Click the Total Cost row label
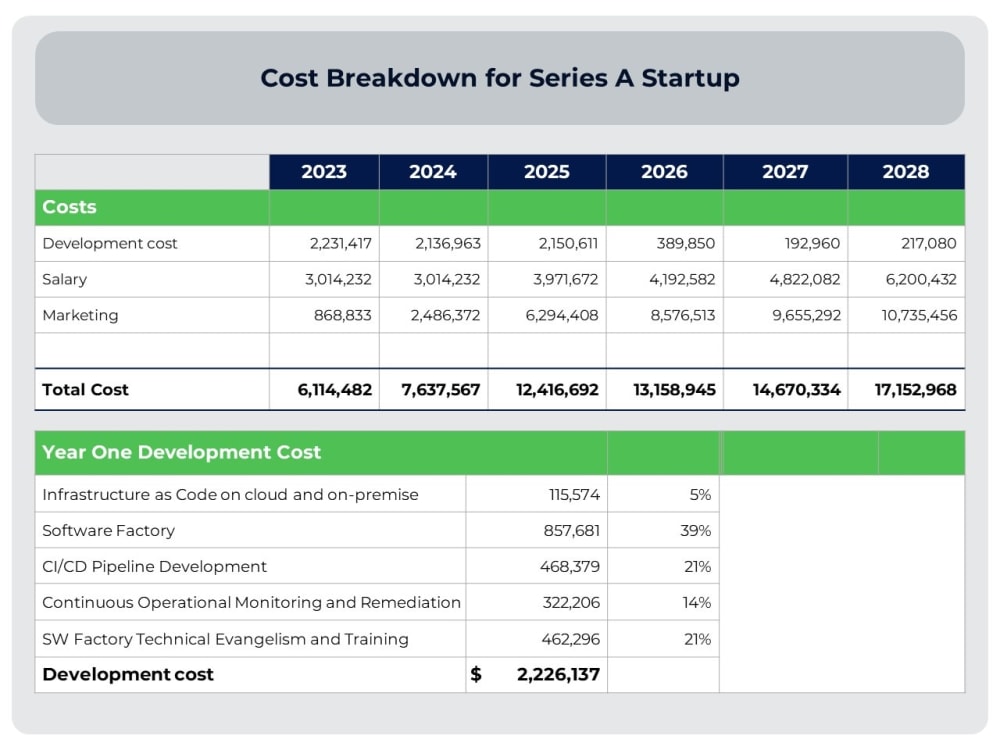Screen dimensions: 1000x750 (85, 390)
